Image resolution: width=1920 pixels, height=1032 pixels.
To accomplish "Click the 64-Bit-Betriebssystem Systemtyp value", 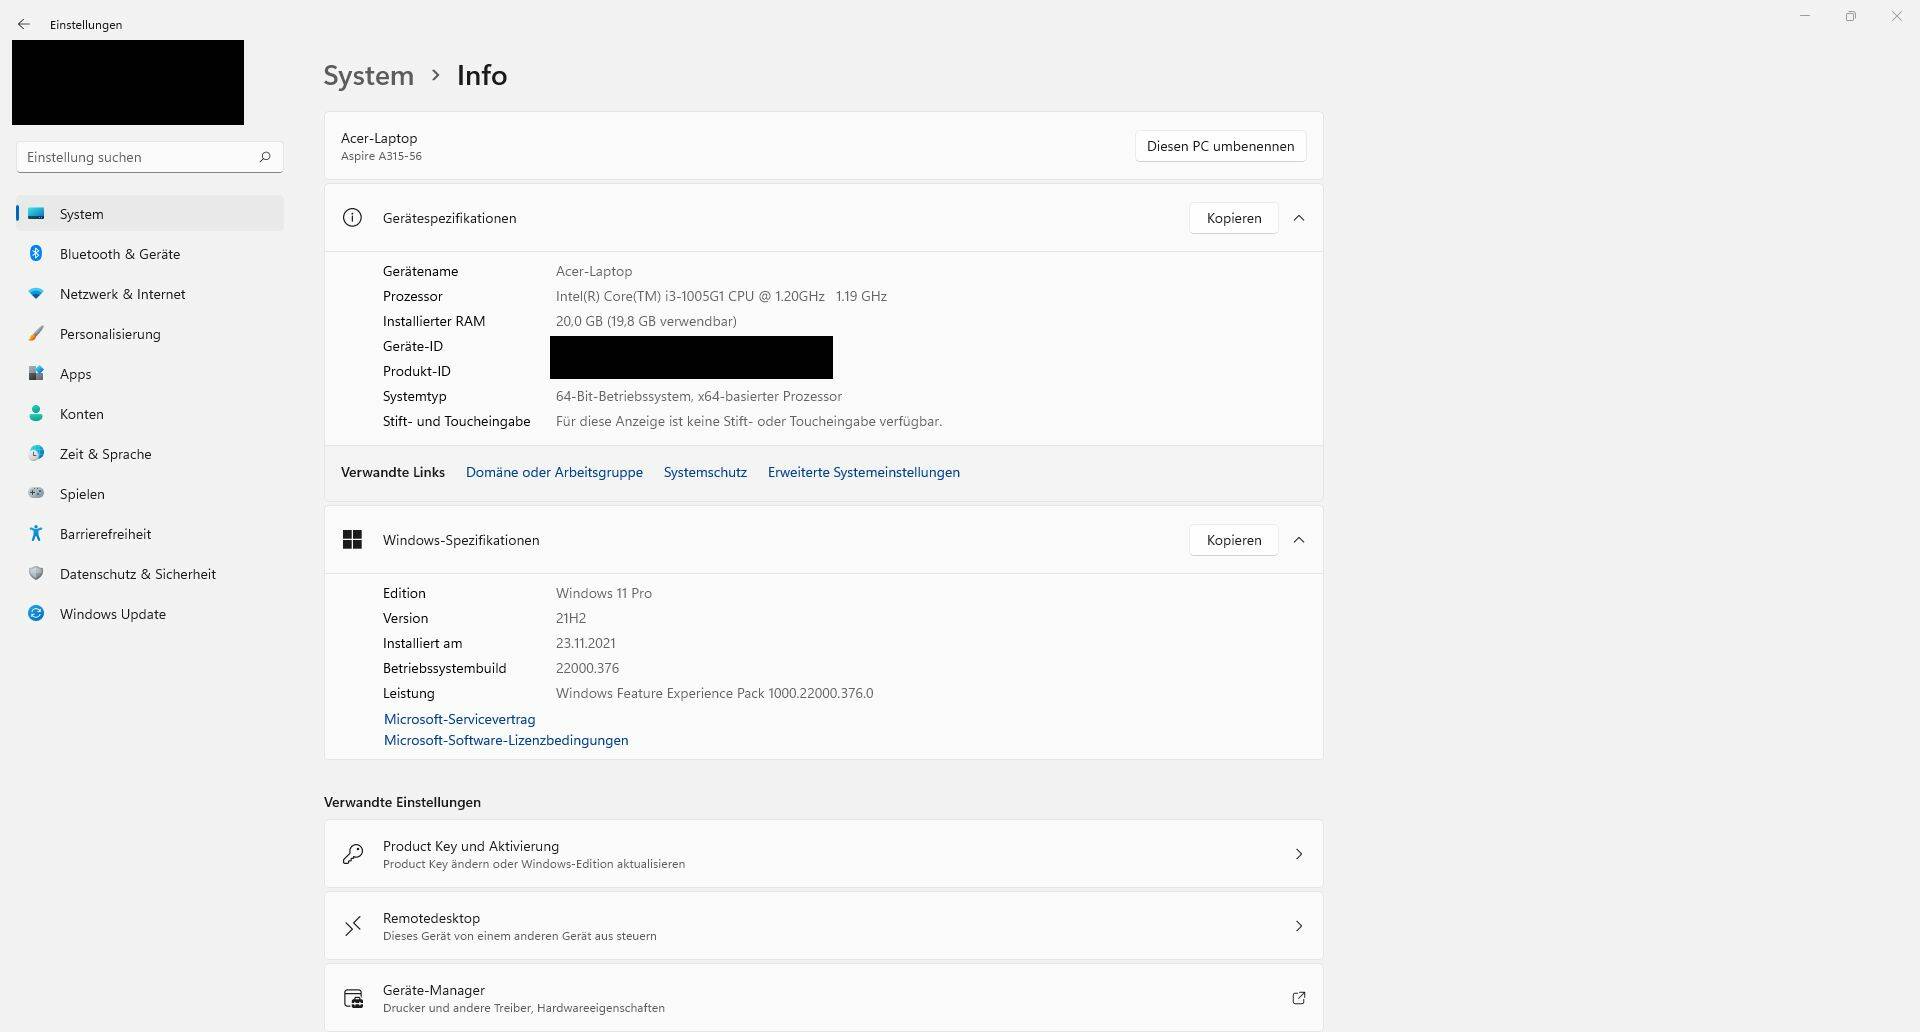I will coord(699,396).
